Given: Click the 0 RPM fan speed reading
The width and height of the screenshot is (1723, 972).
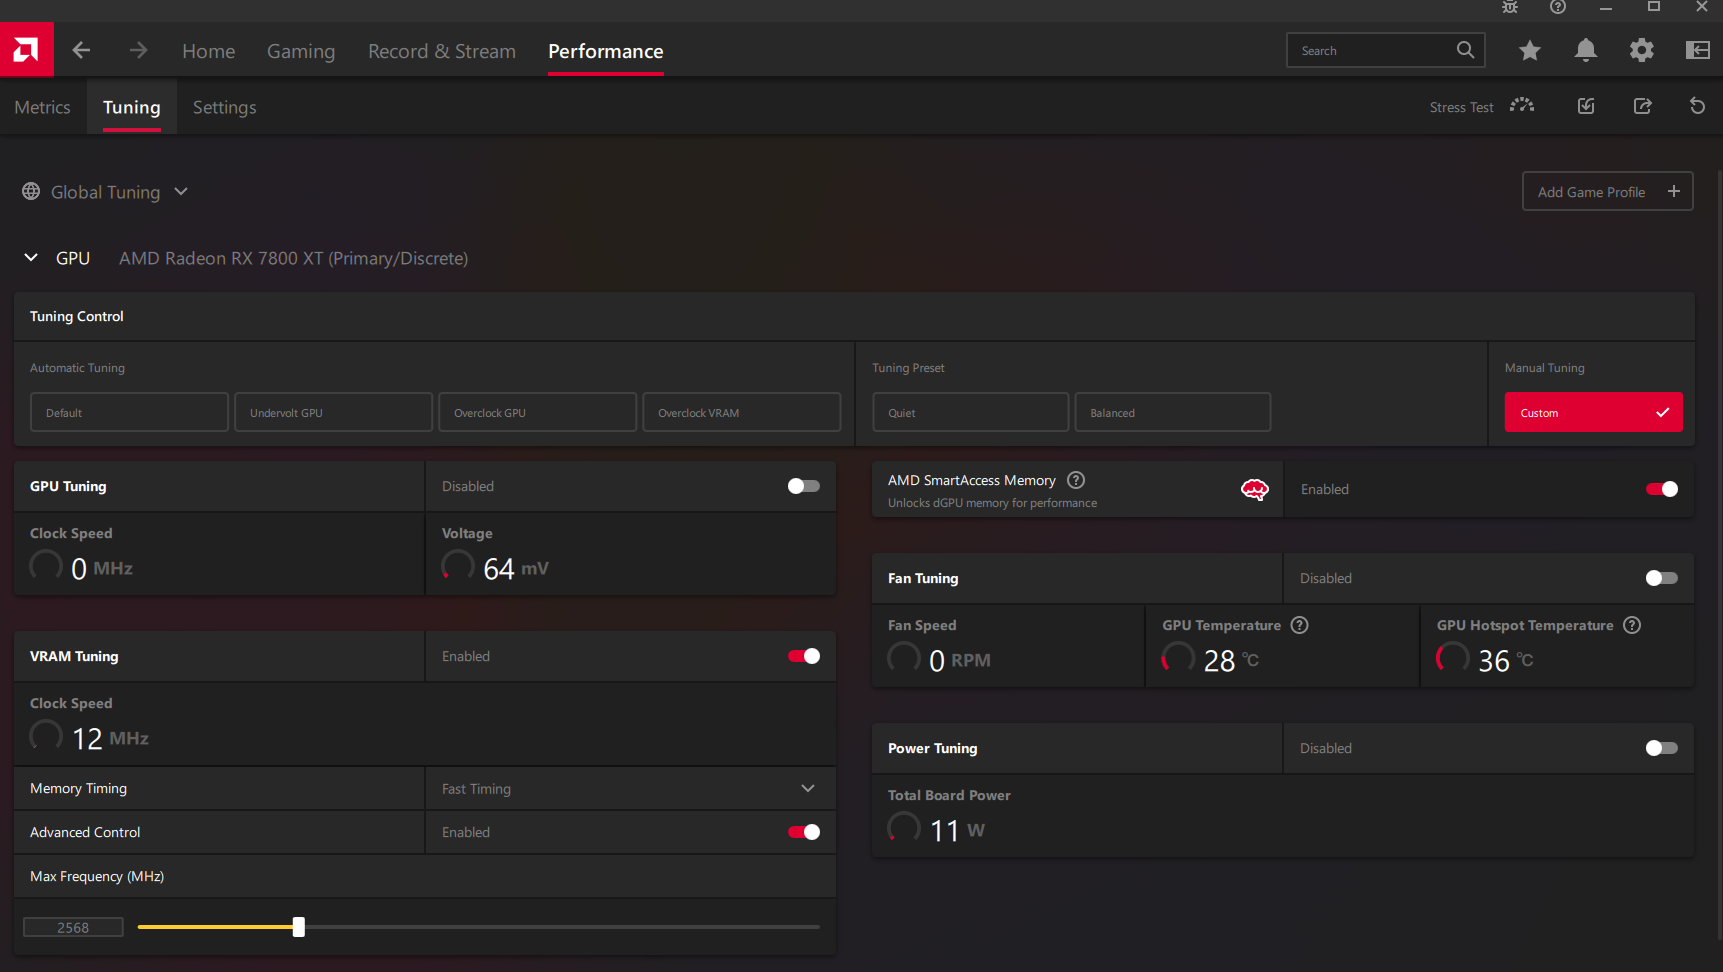Looking at the screenshot, I should point(959,660).
